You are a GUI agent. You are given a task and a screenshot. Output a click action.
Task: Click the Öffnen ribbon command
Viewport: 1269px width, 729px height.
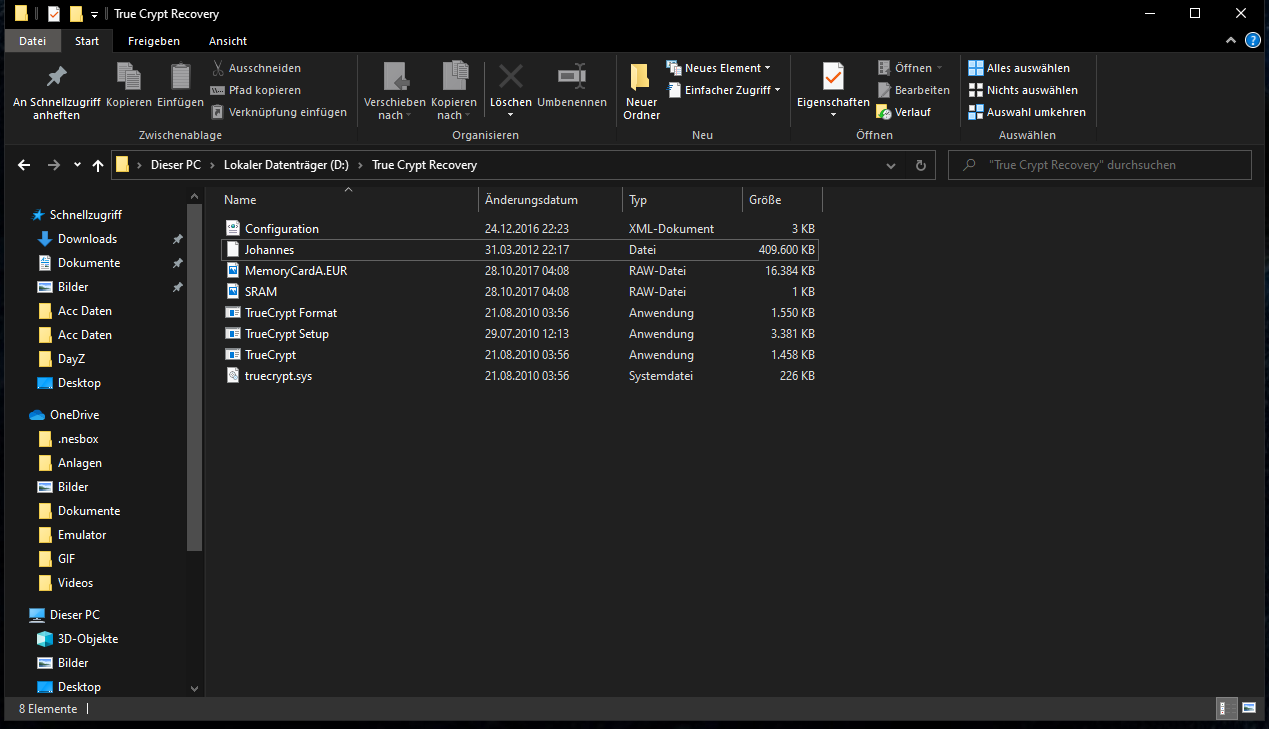pyautogui.click(x=910, y=68)
